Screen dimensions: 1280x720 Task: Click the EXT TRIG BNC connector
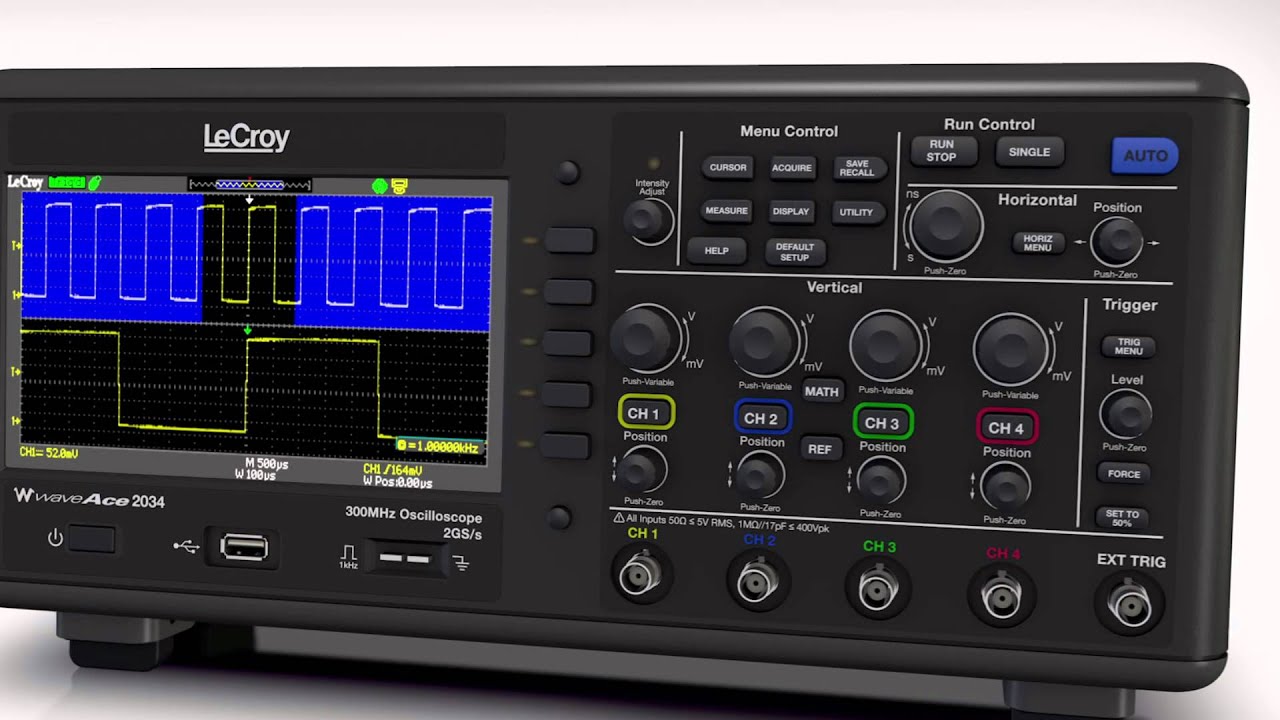tap(1131, 606)
